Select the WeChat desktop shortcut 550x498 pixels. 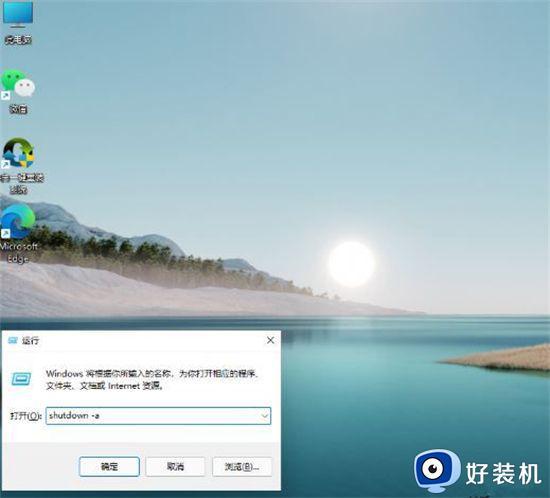(18, 91)
